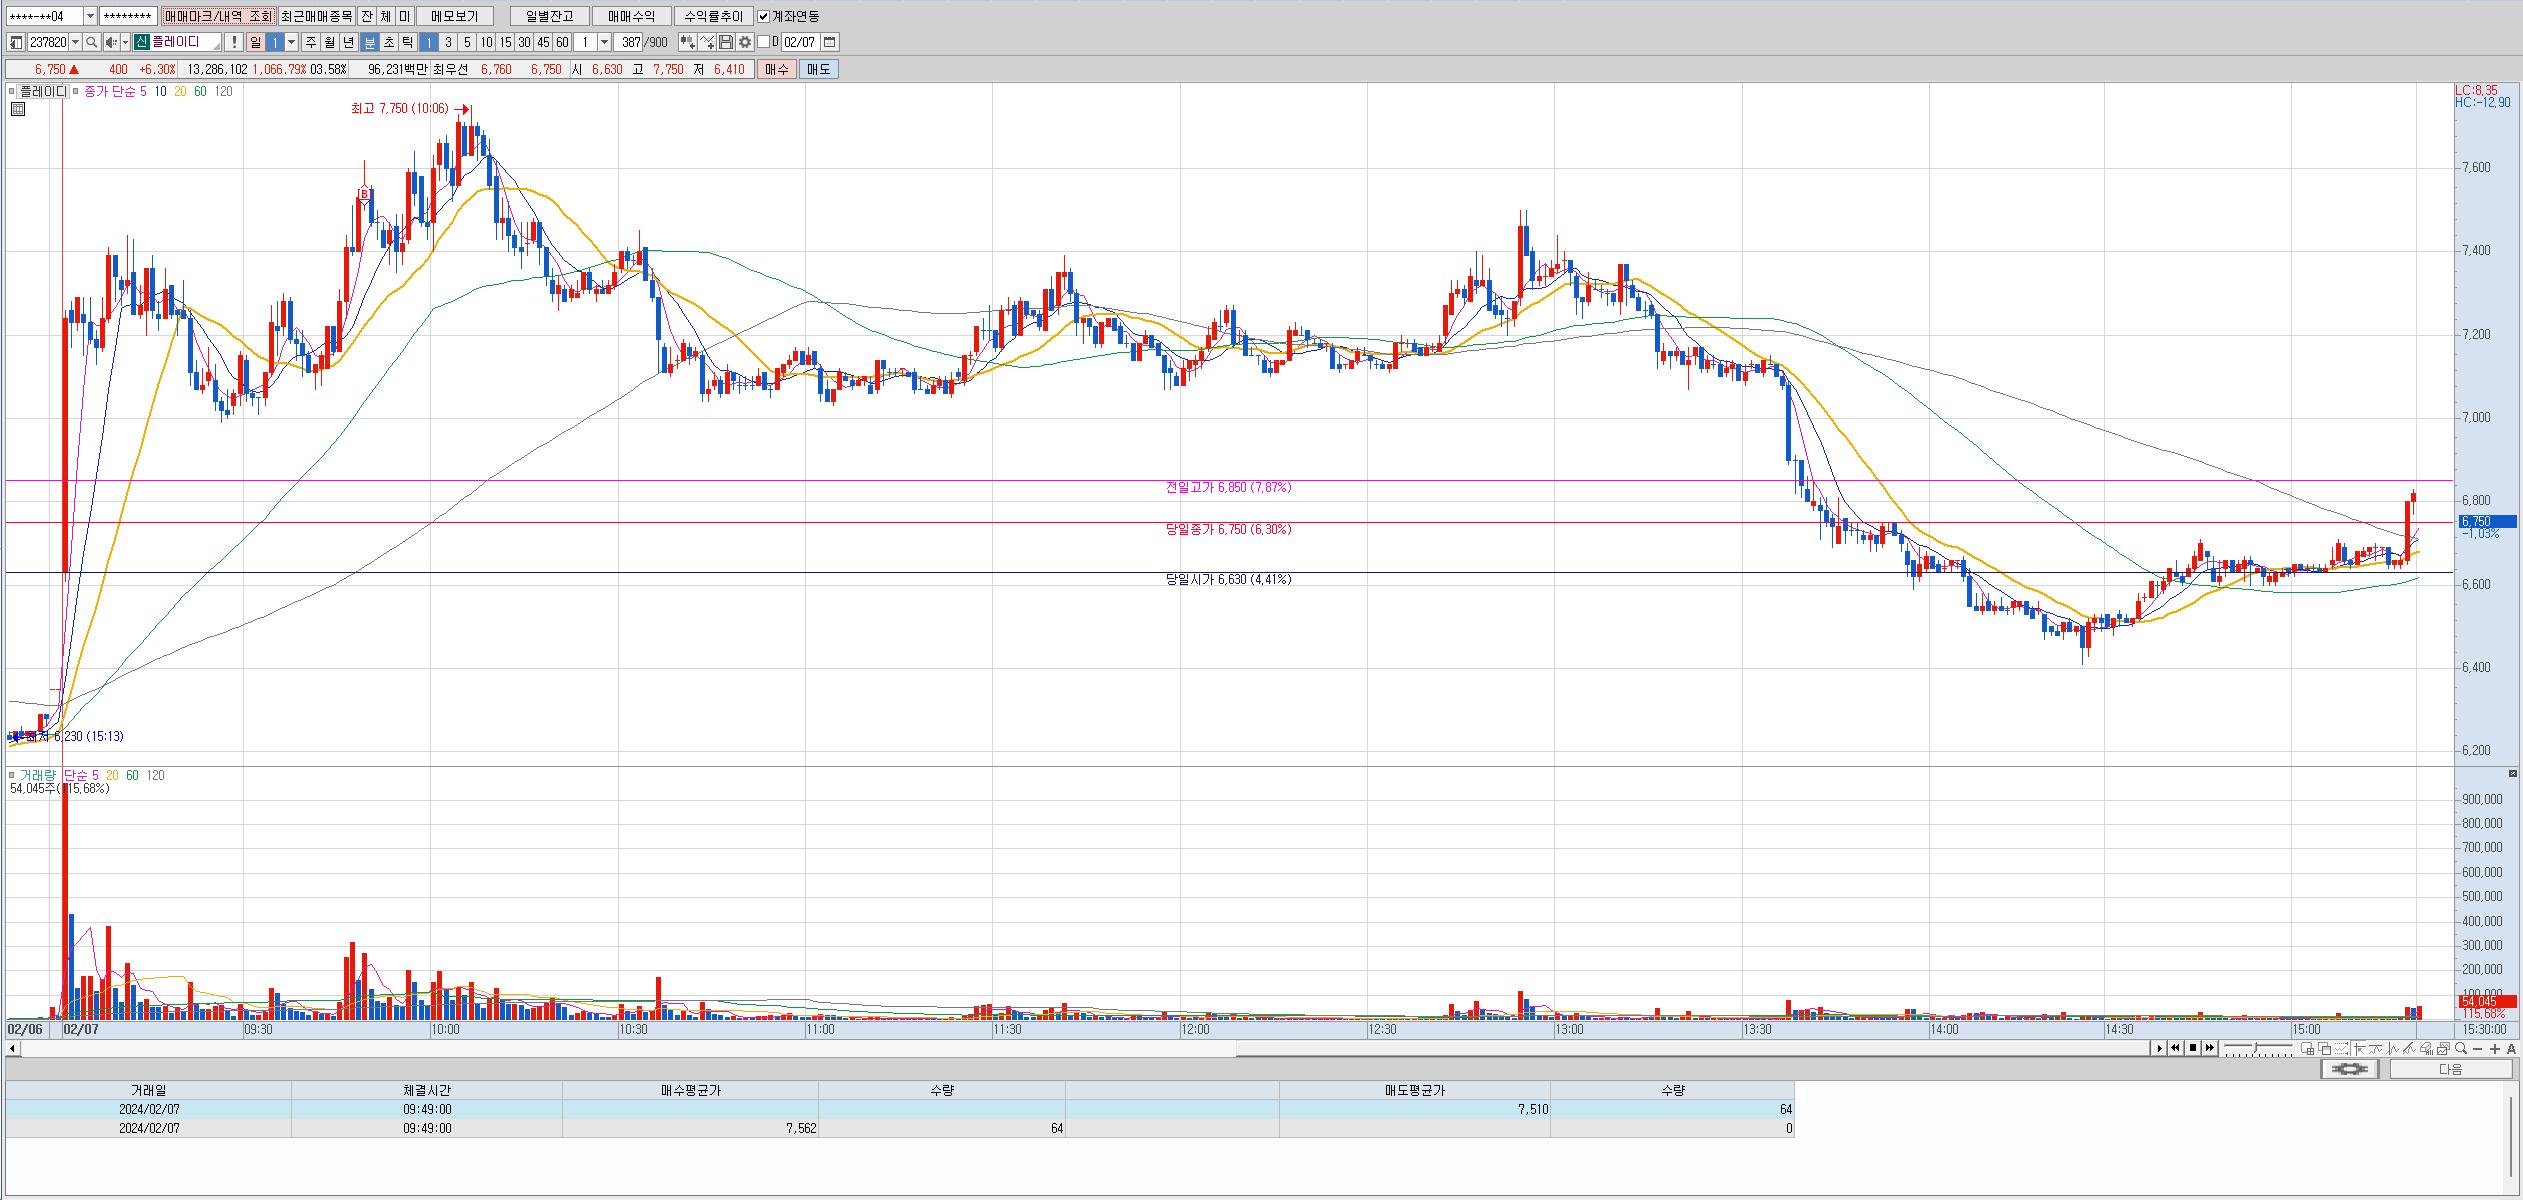Click the fast forward chart control
Image resolution: width=2523 pixels, height=1200 pixels.
coord(2210,1048)
